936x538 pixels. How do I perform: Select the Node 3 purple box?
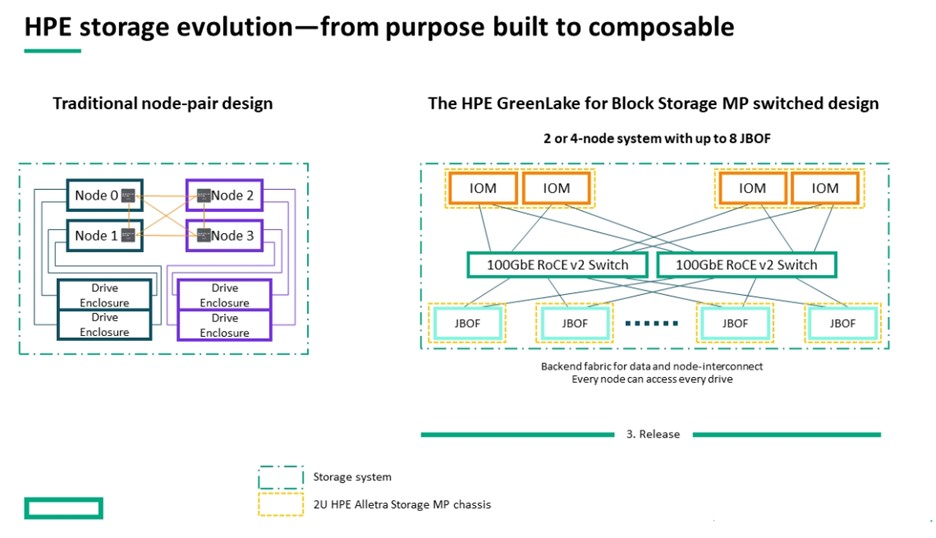click(x=224, y=235)
